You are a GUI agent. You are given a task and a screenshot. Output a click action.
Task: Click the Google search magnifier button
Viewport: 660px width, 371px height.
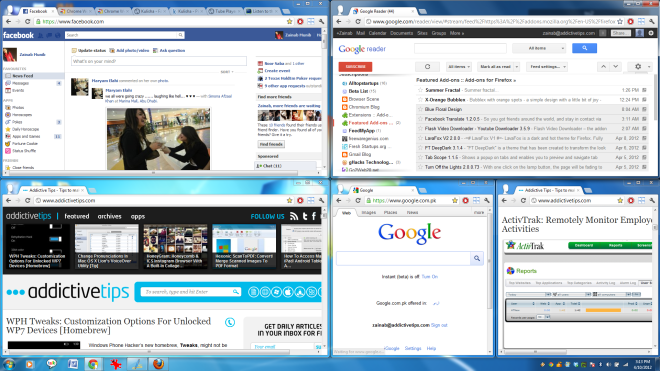point(476,258)
